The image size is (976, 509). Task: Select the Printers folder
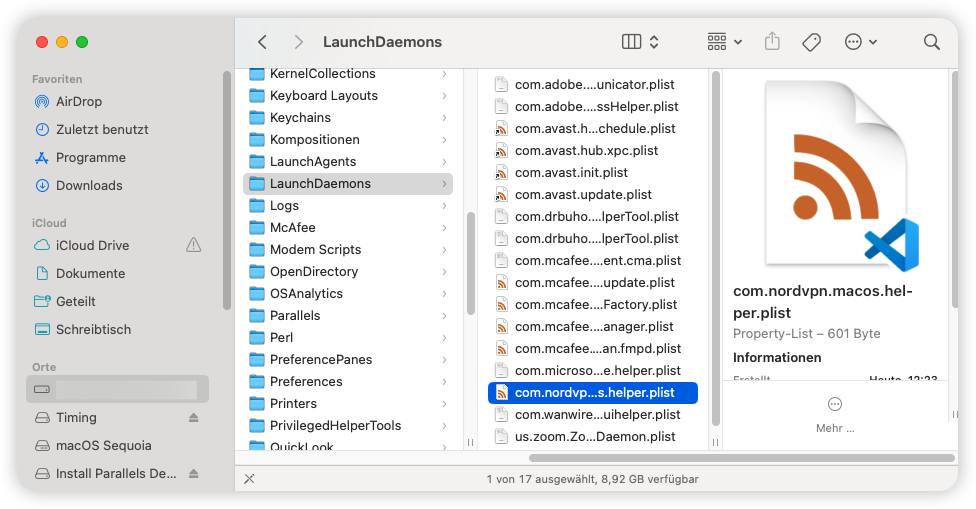[x=293, y=404]
